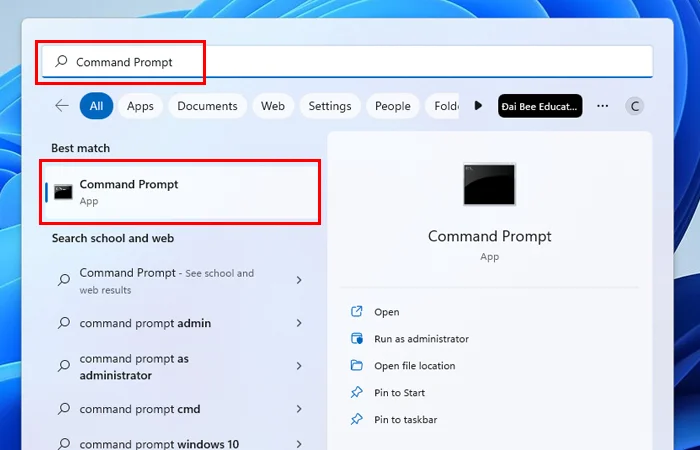Click the C profile avatar
Image resolution: width=700 pixels, height=450 pixels.
(x=634, y=106)
